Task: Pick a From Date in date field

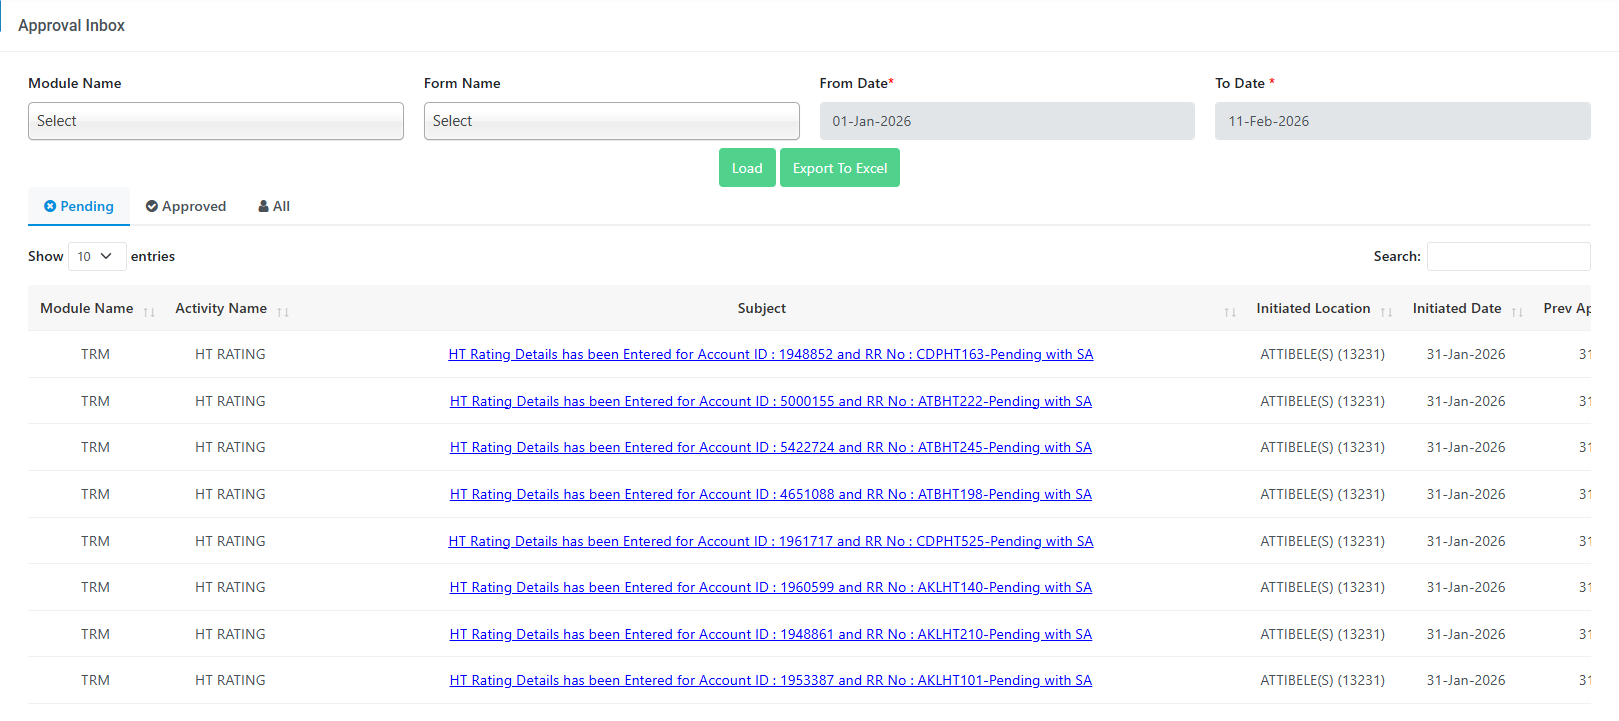Action: 1006,121
